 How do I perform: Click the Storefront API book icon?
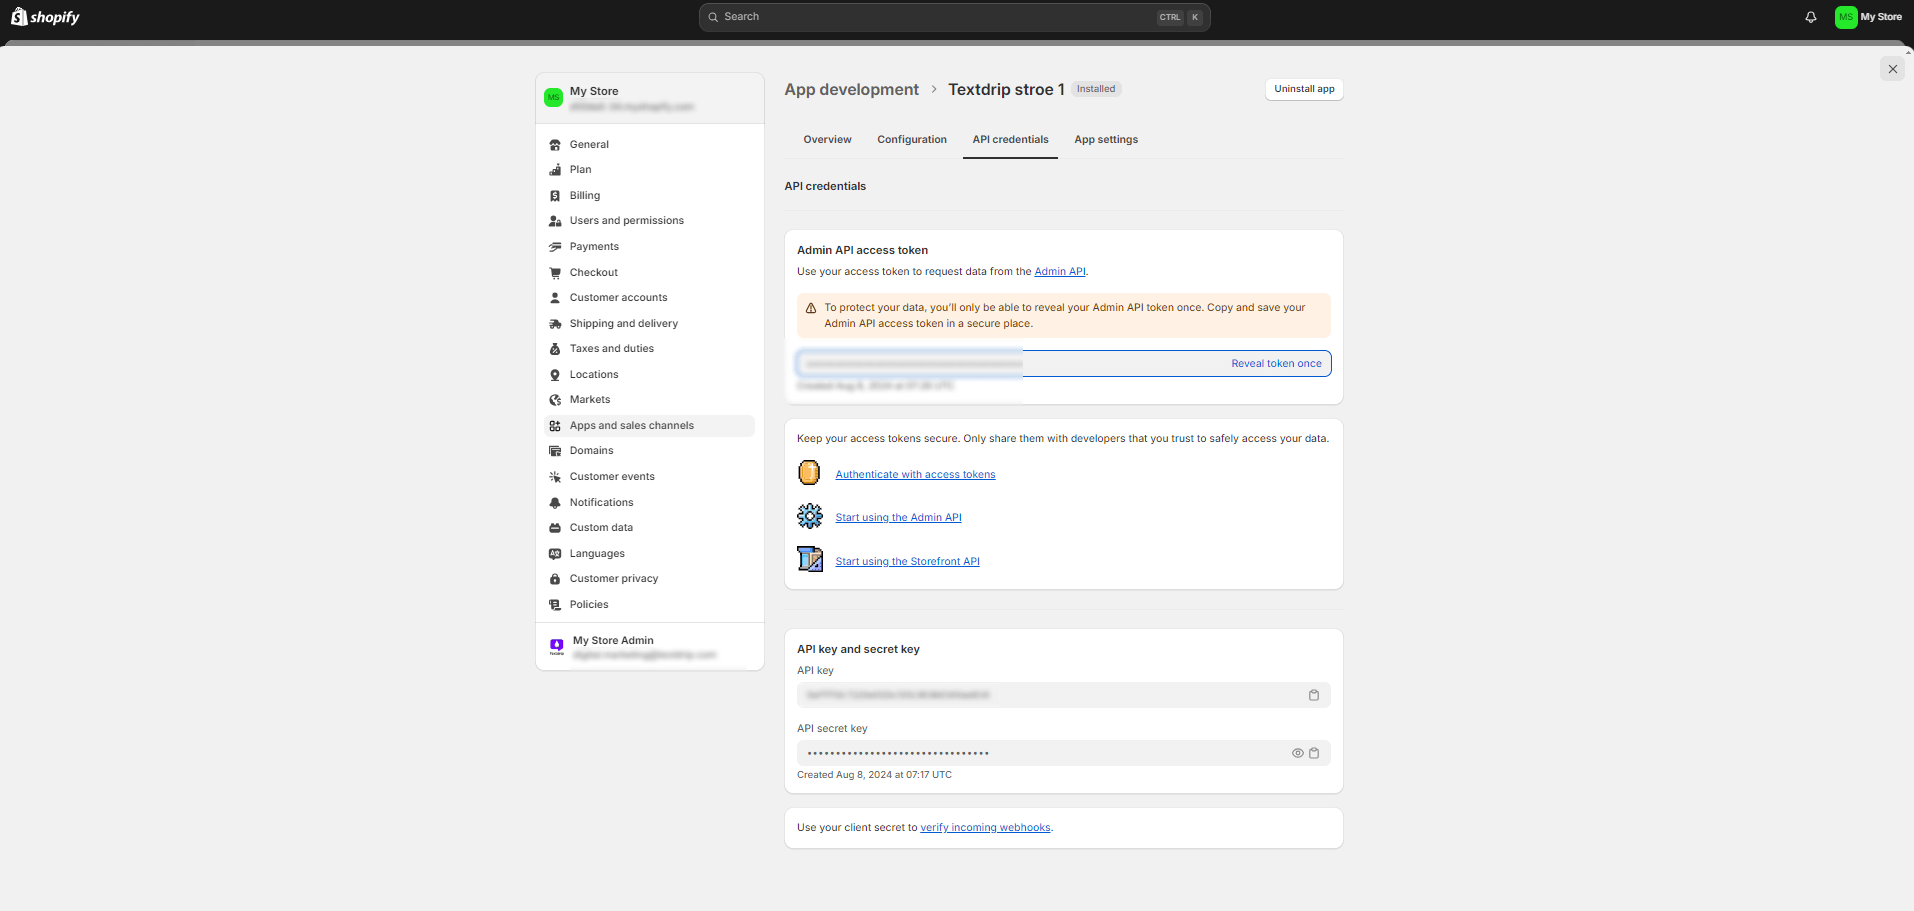[810, 559]
